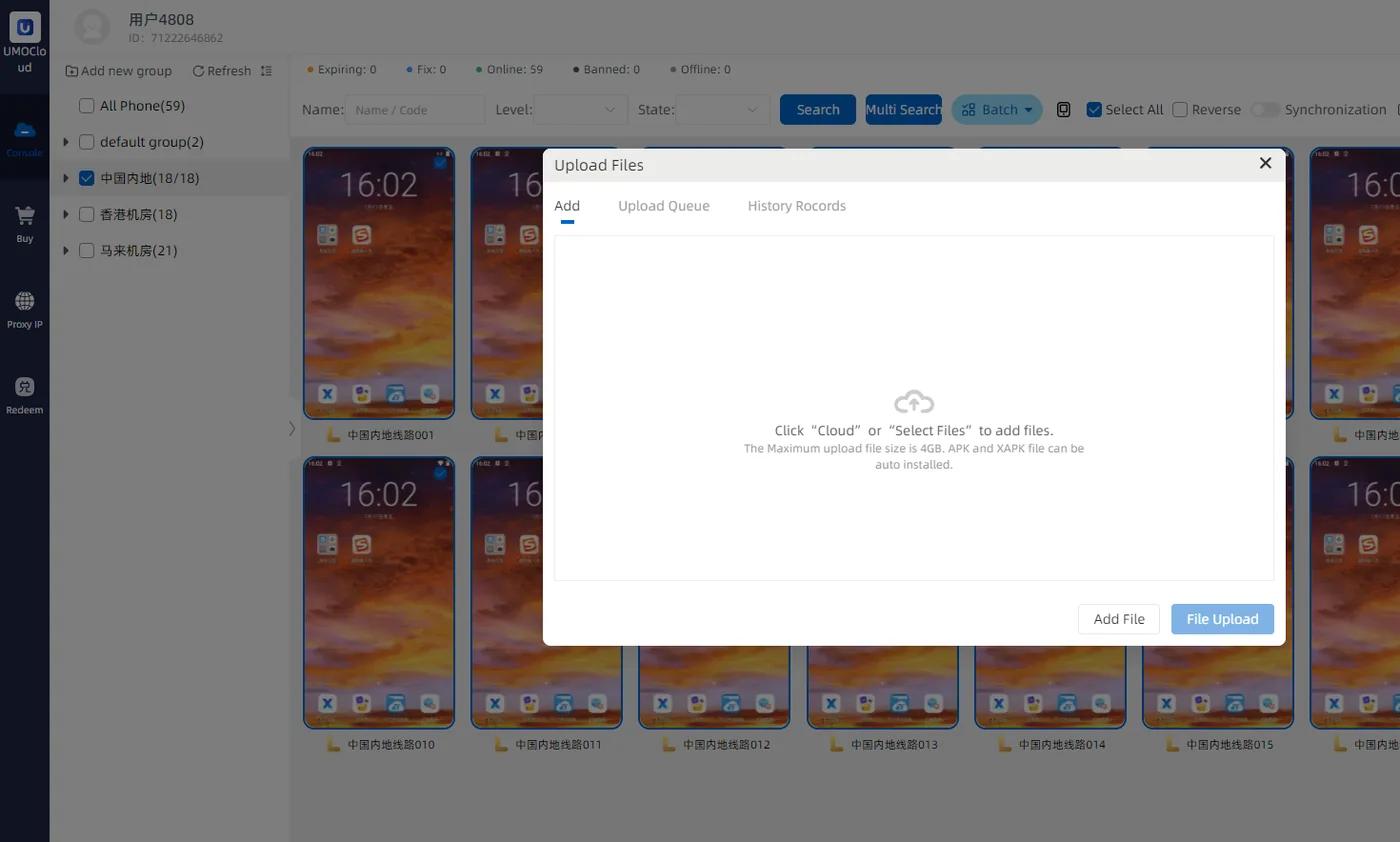Expand the 中国内地(18/18) tree node

coord(66,178)
